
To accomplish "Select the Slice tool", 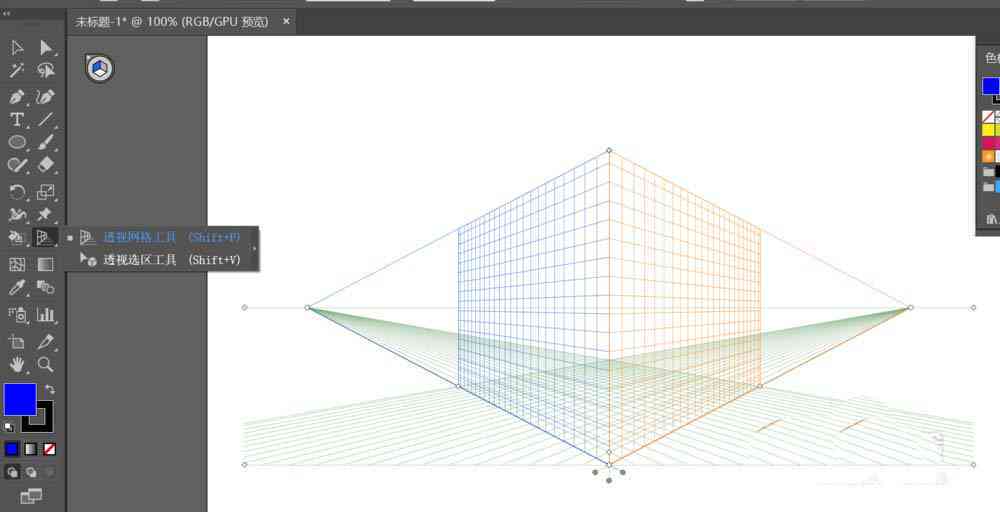I will (46, 342).
